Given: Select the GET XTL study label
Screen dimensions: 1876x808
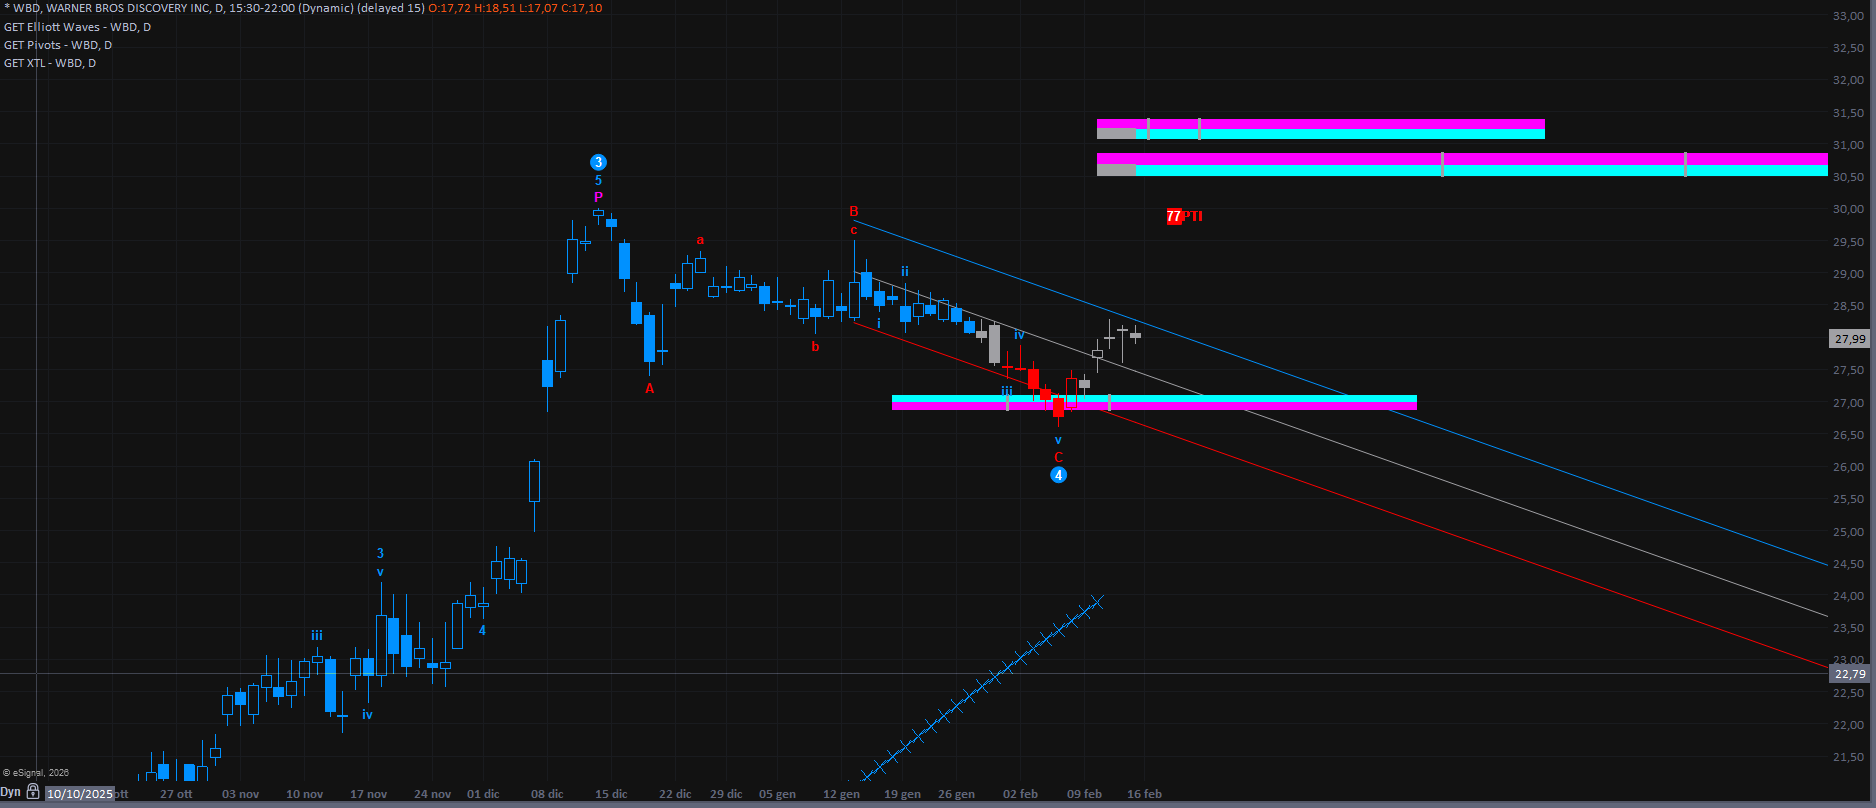Looking at the screenshot, I should pos(50,63).
